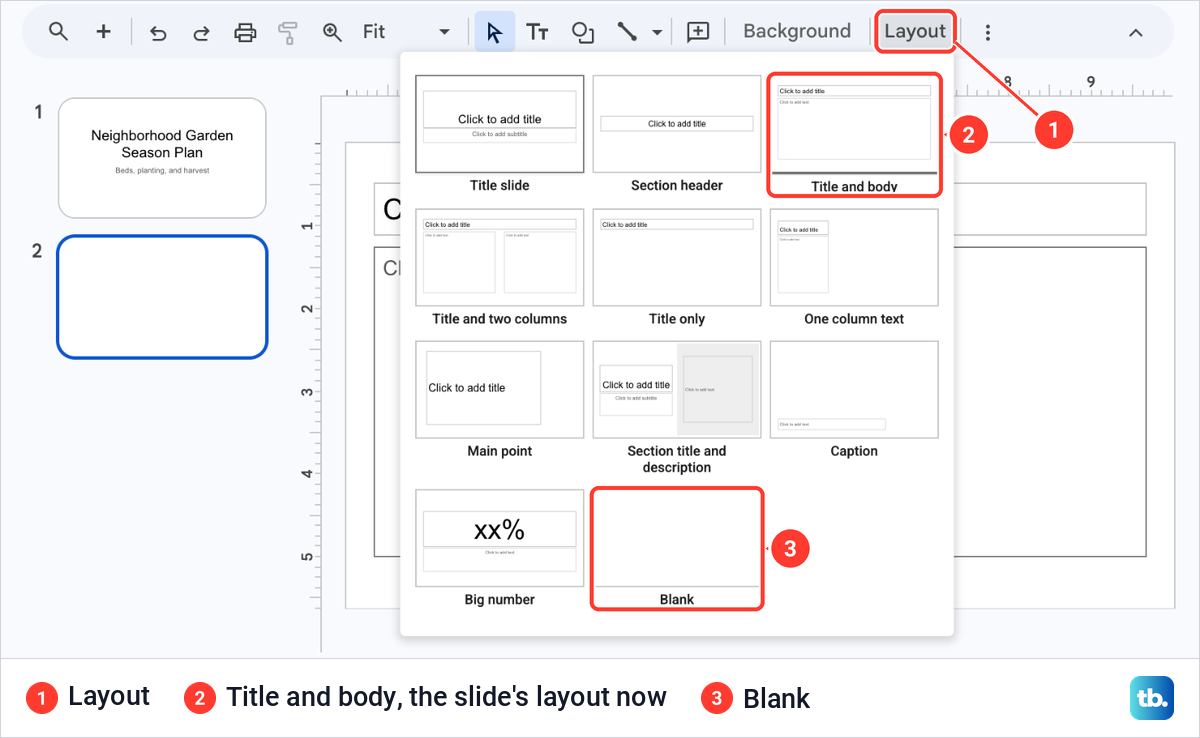This screenshot has height=738, width=1200.
Task: Choose the Section header layout
Action: (x=677, y=134)
